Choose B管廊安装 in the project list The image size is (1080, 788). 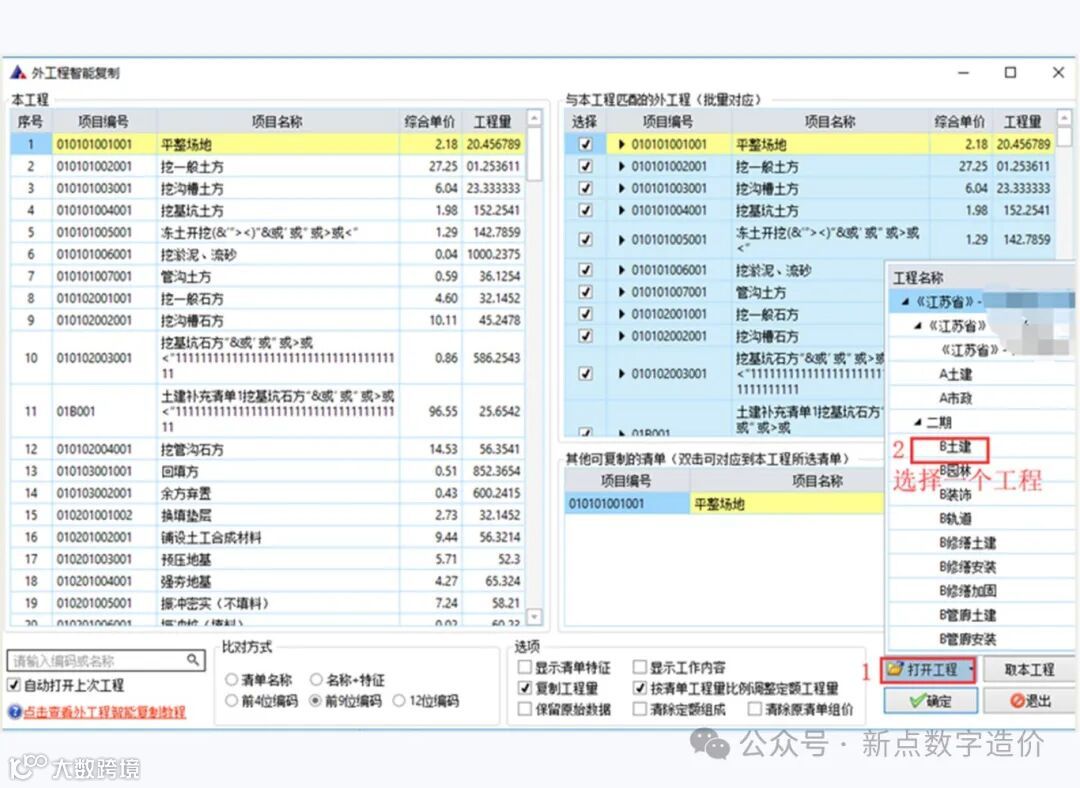point(967,639)
